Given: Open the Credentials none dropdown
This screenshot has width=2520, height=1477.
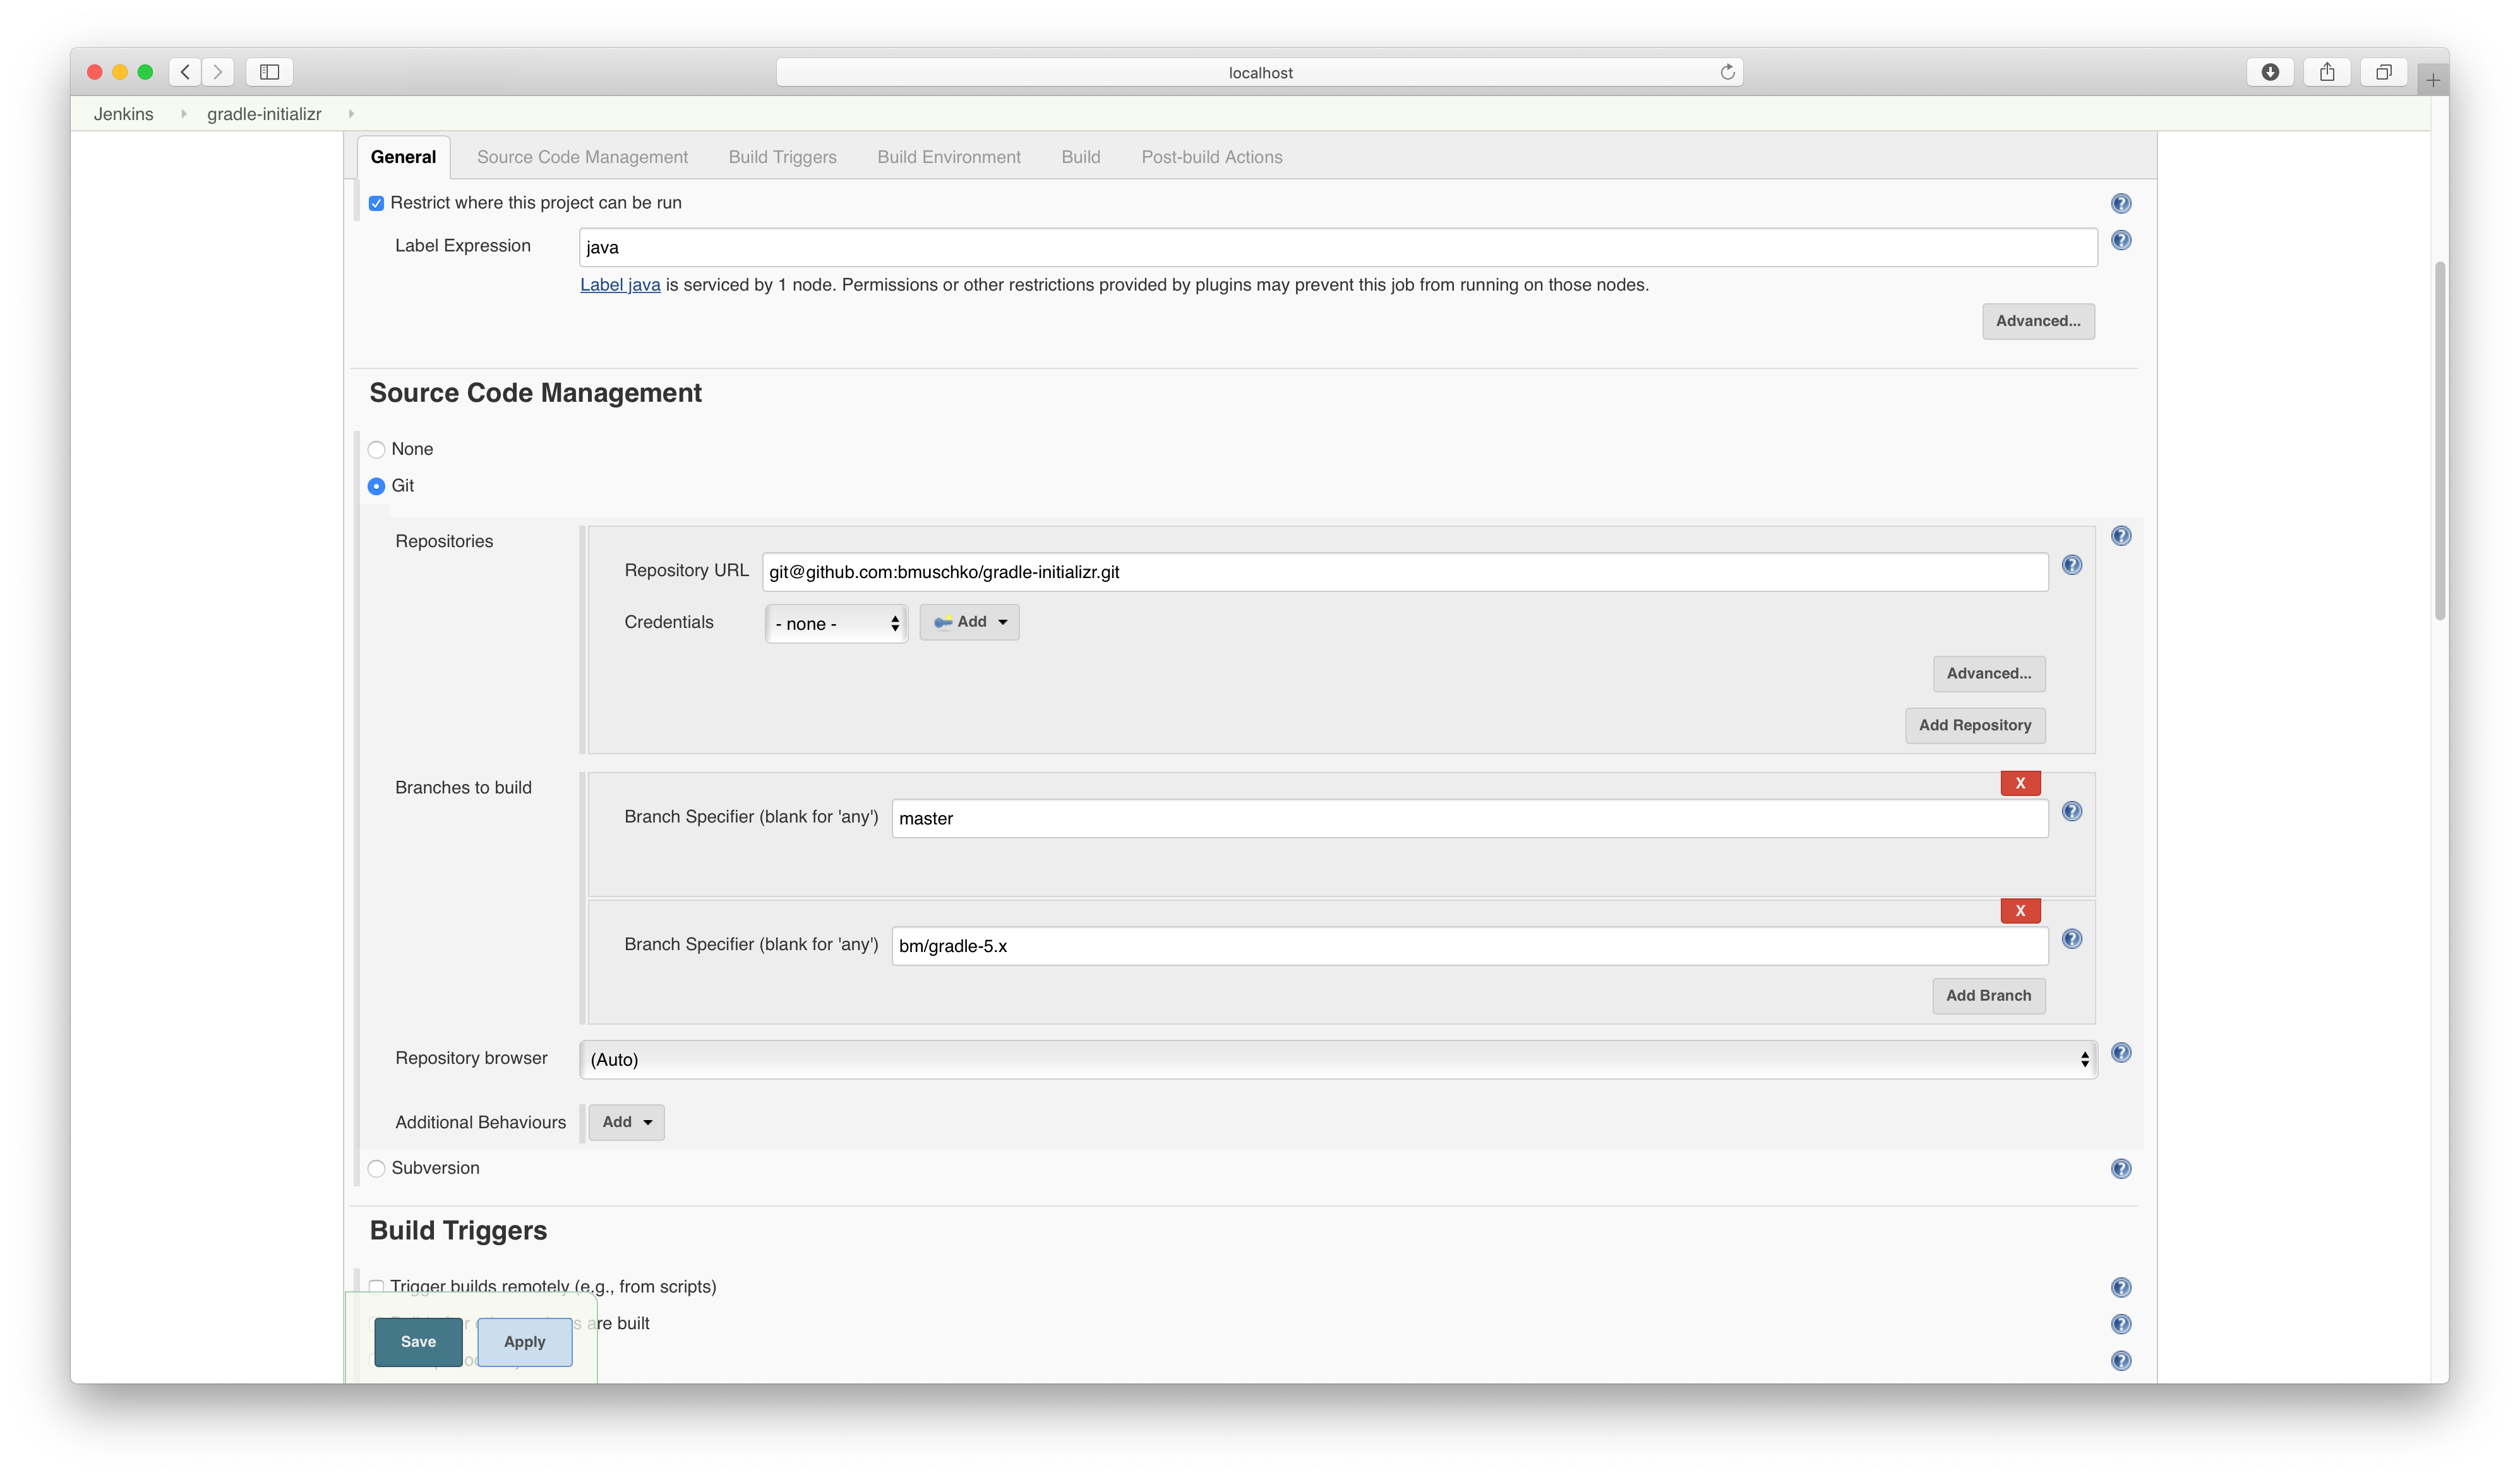Looking at the screenshot, I should pos(836,624).
